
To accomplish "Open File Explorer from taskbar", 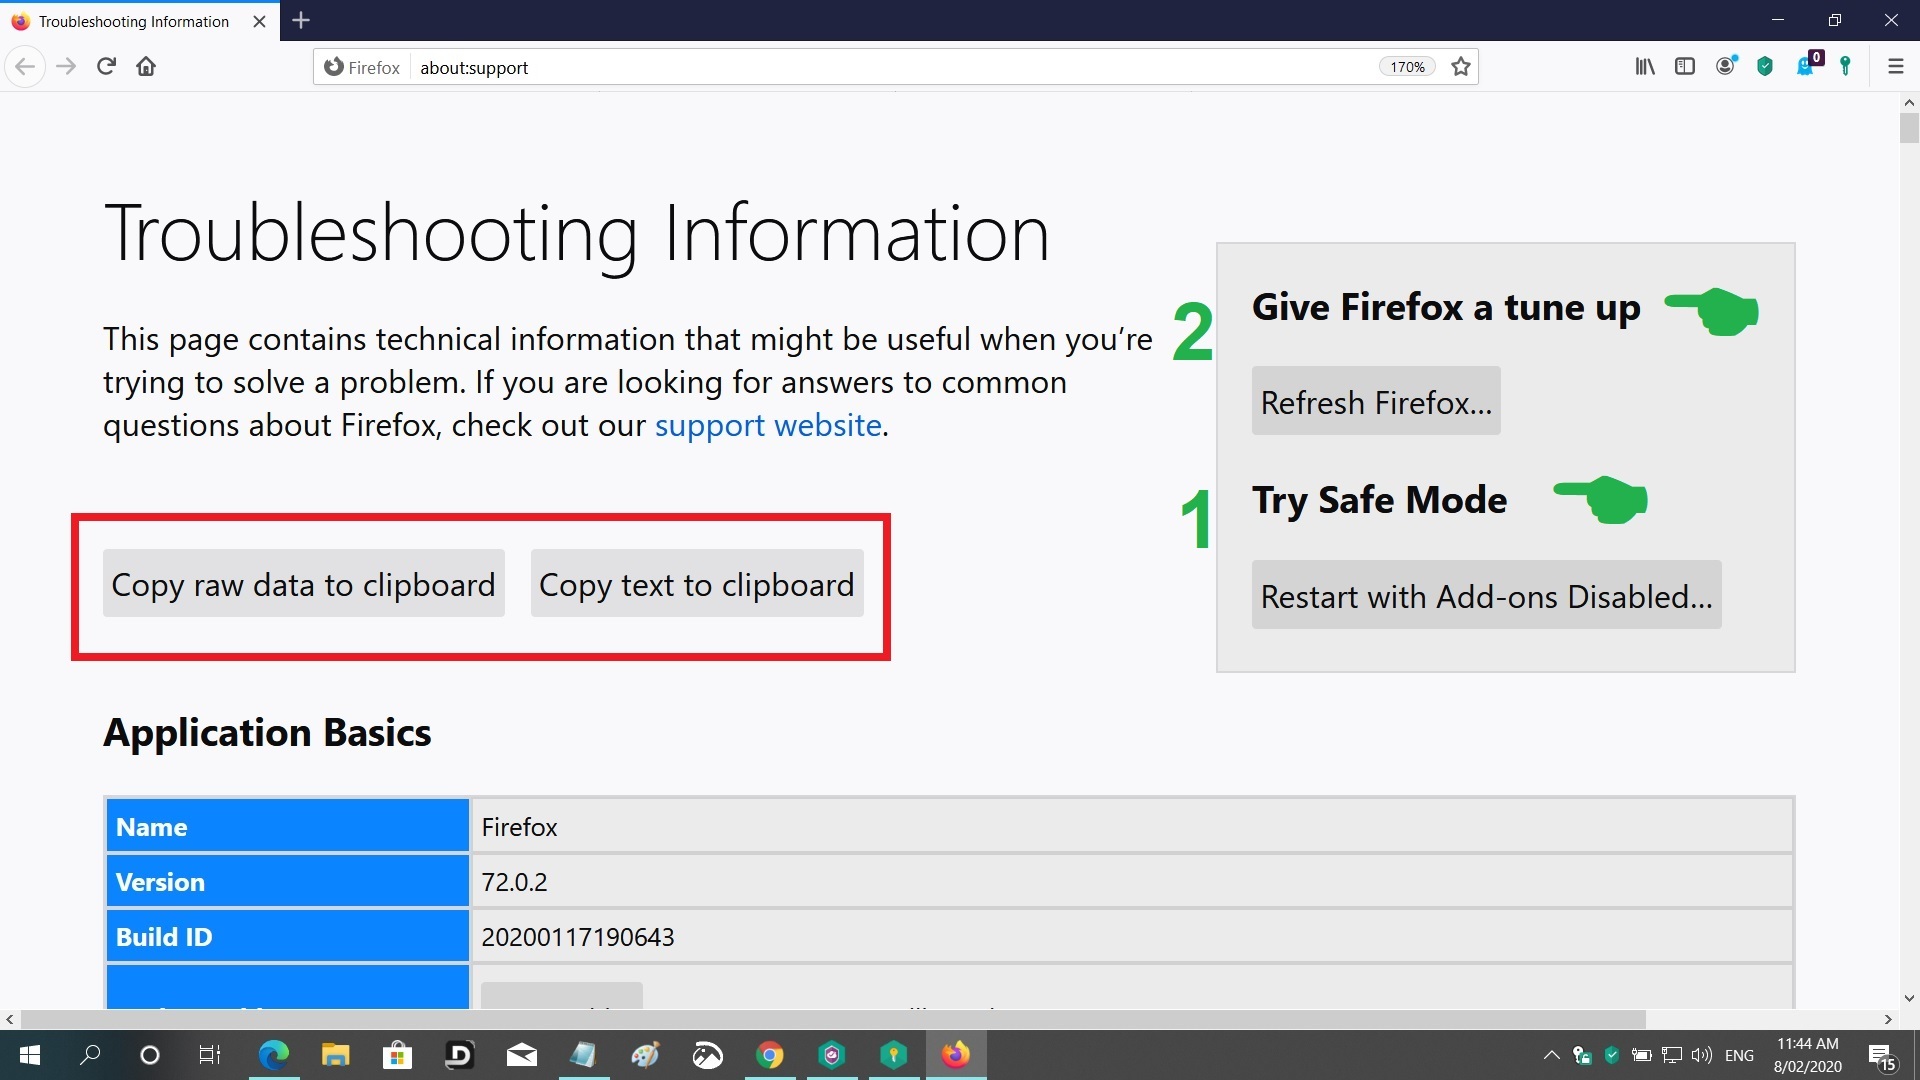I will [x=335, y=1055].
